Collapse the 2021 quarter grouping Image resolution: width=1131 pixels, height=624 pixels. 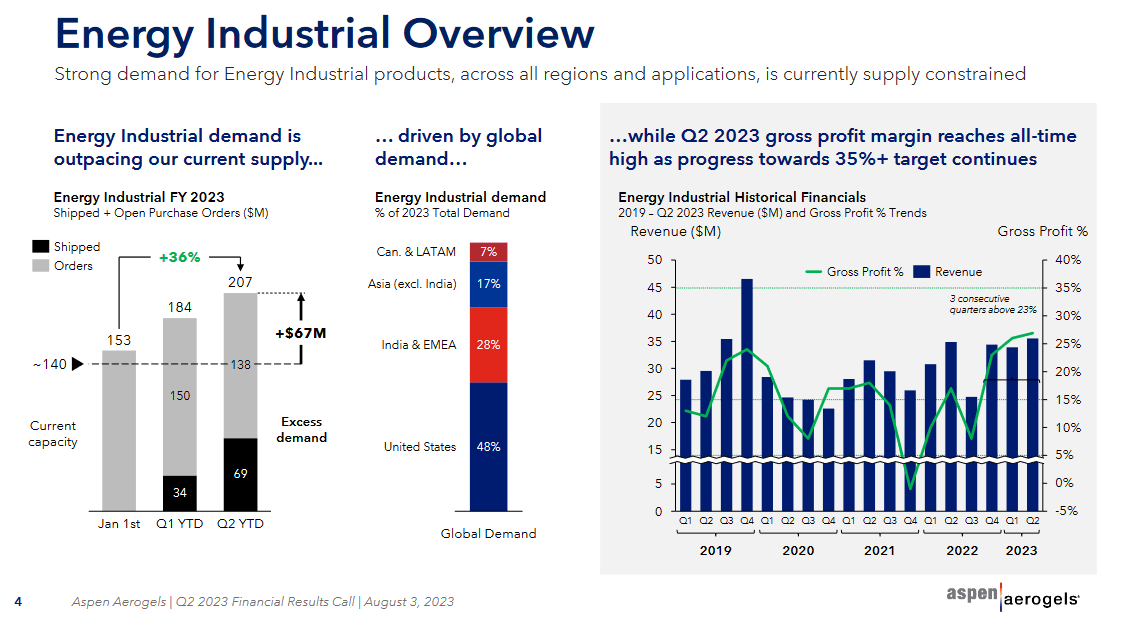880,550
